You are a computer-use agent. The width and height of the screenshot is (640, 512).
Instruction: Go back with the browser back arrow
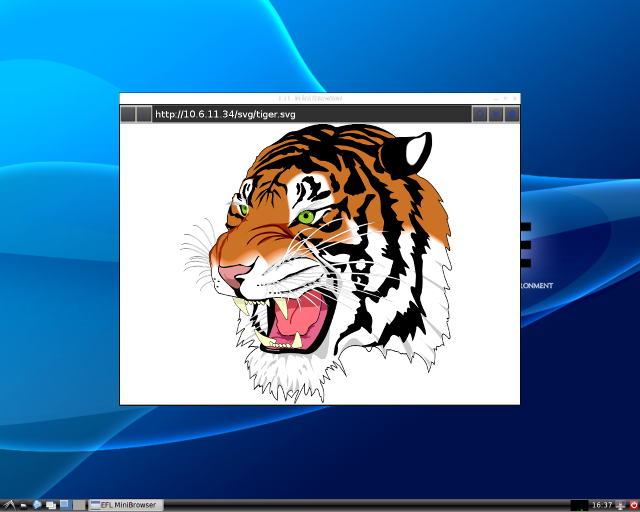[129, 114]
